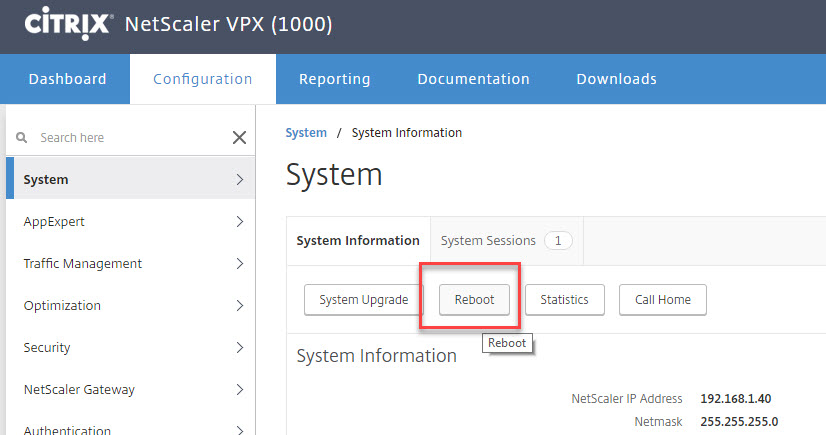The image size is (826, 435).
Task: Open the Dashboard tab
Action: point(67,79)
